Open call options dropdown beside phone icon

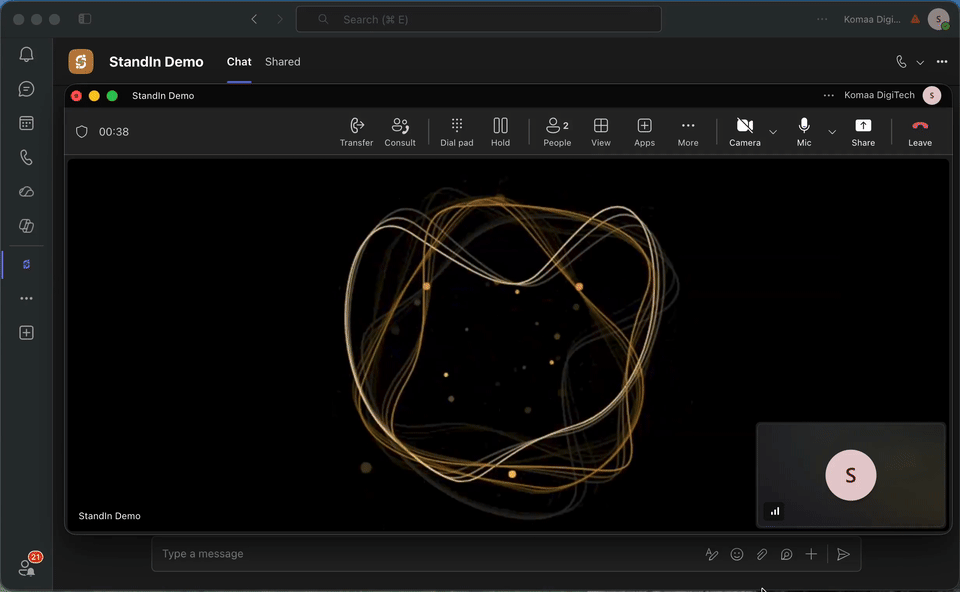(x=920, y=62)
